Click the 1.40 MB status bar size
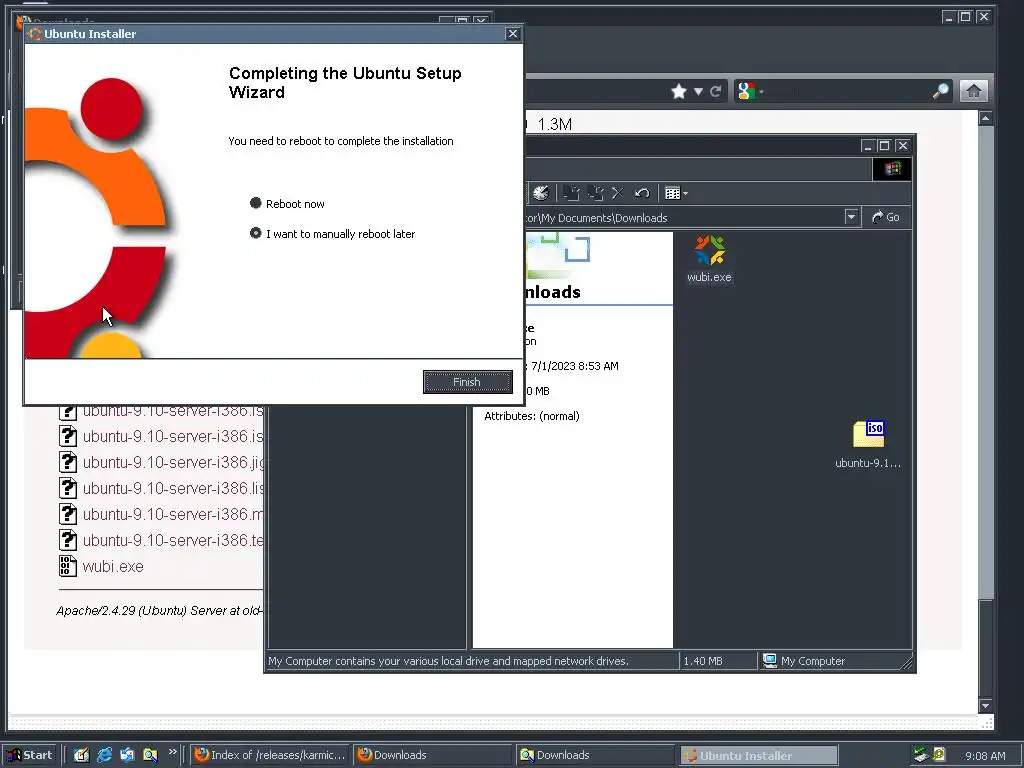Screen dimensions: 1024x768 [x=703, y=661]
